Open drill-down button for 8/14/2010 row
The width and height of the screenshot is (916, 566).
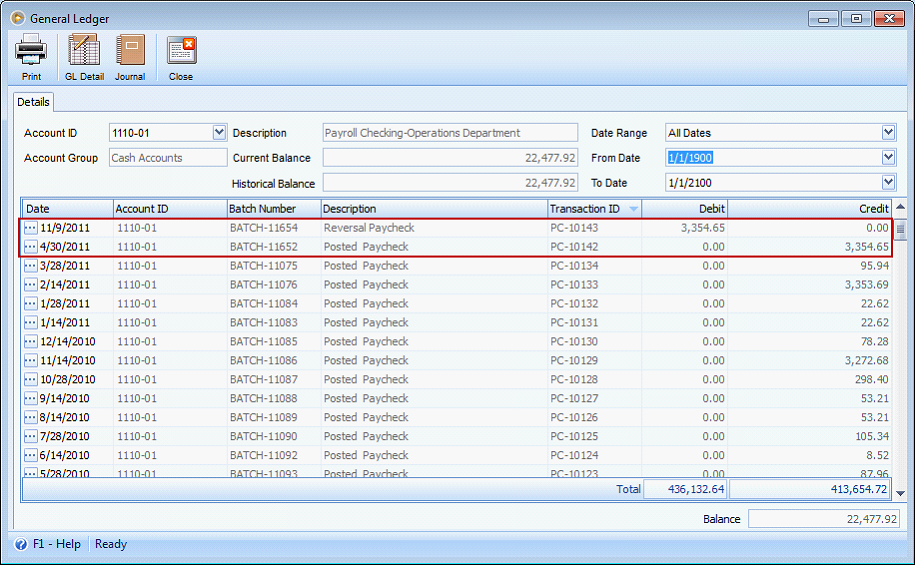[x=30, y=418]
